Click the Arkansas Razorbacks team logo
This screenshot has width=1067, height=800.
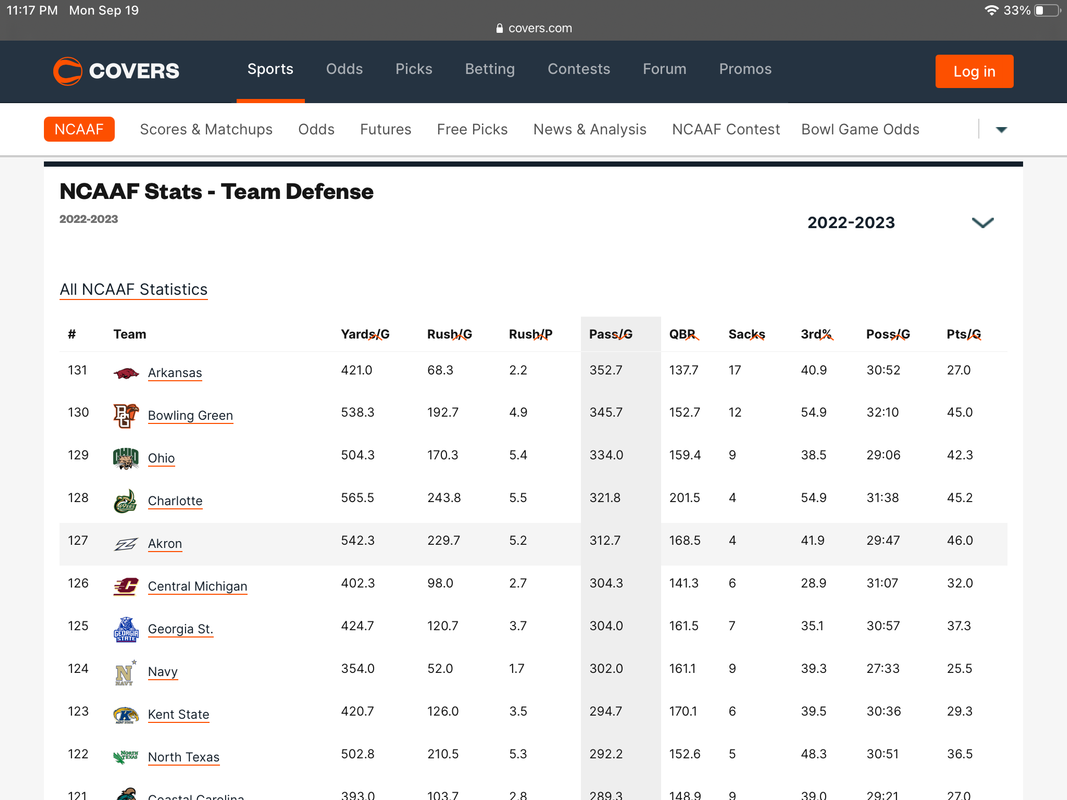pyautogui.click(x=126, y=373)
